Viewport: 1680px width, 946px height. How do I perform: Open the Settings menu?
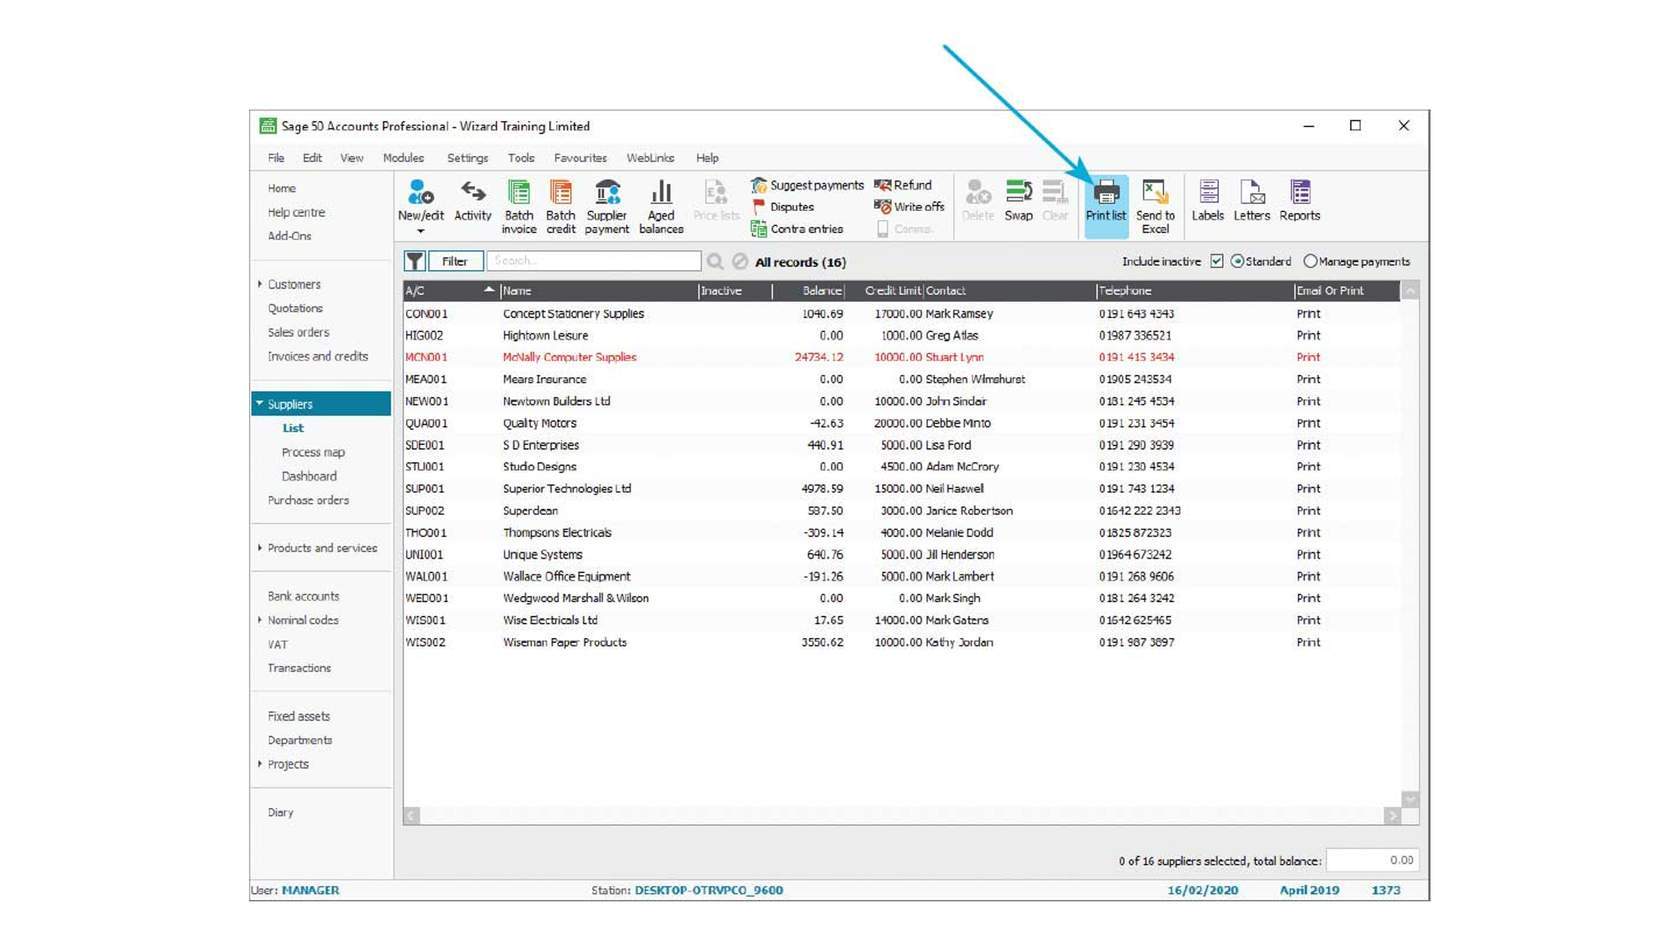point(467,158)
